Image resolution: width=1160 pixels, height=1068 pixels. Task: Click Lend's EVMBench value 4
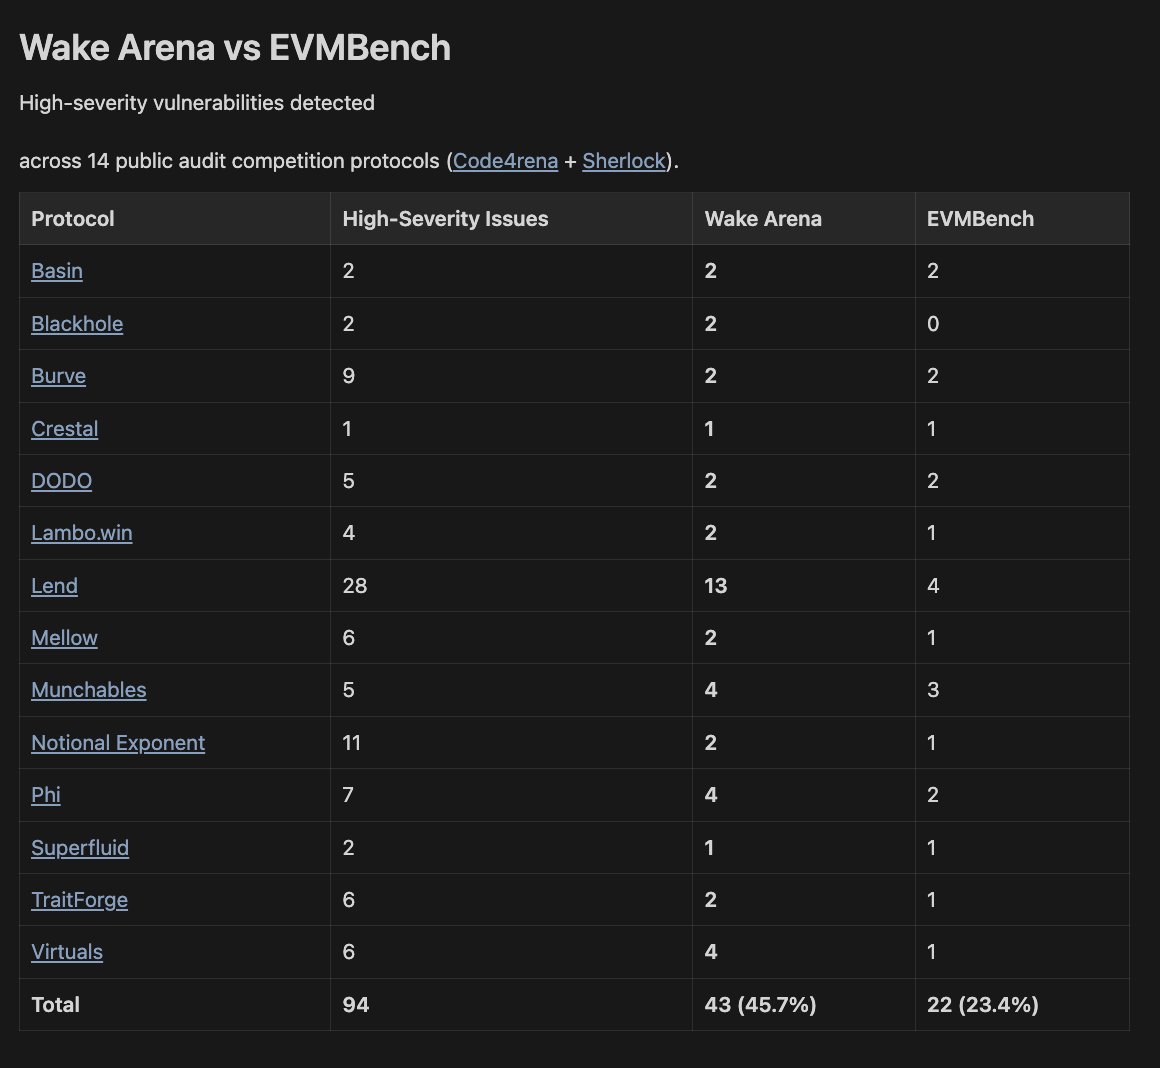point(933,586)
